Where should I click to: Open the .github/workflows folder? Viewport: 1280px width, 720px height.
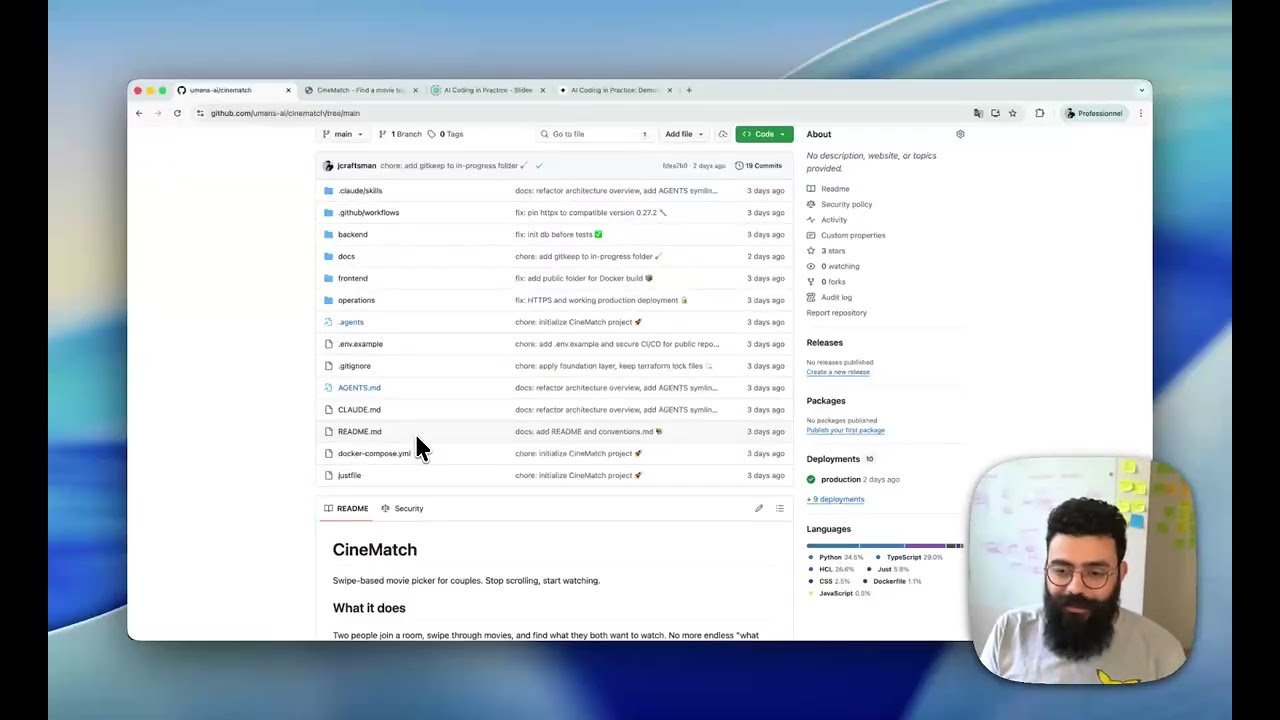point(368,213)
